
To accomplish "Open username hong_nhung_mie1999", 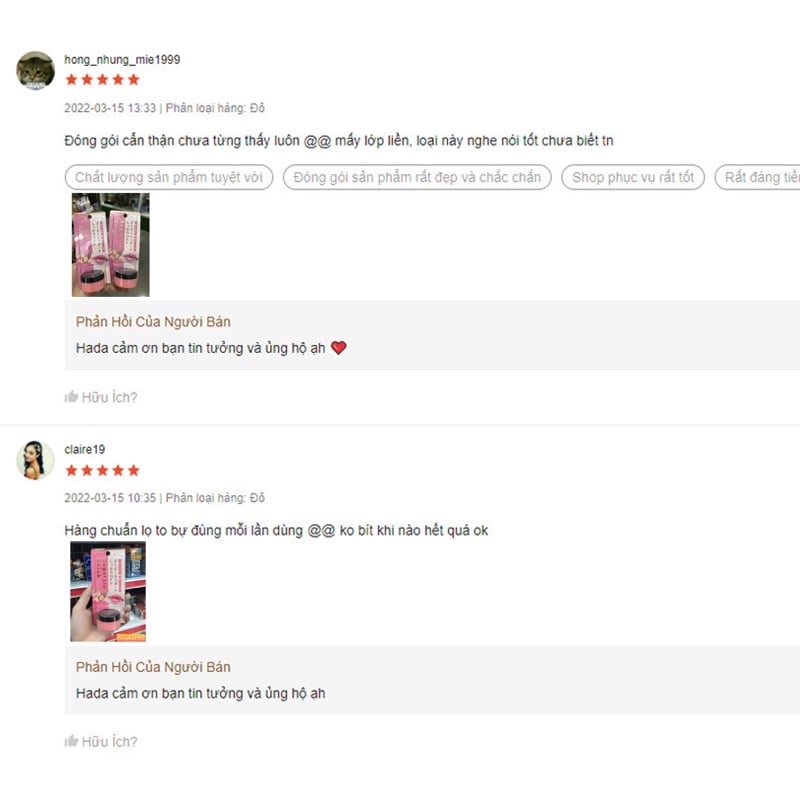I will point(122,60).
